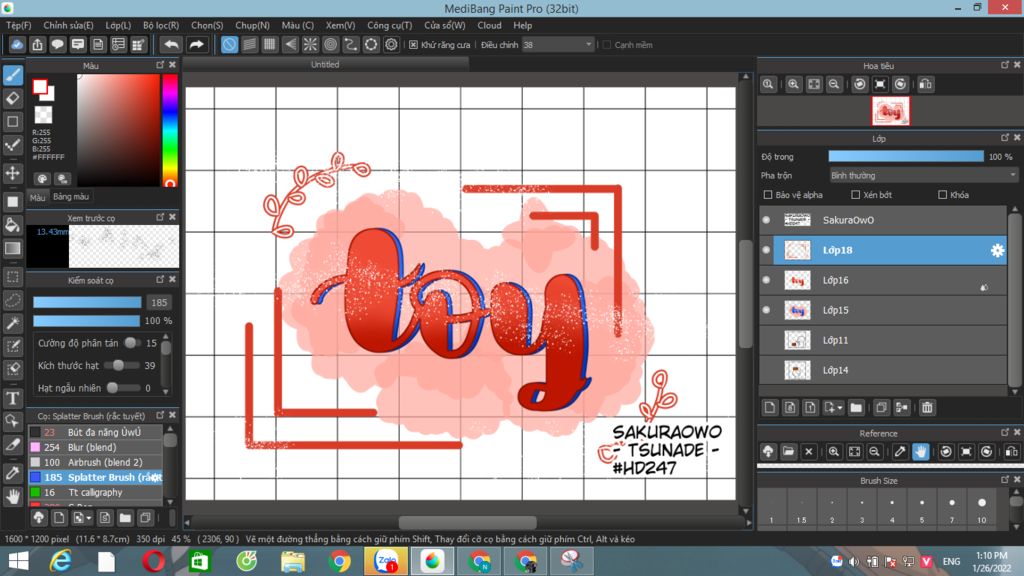The image size is (1024, 576).
Task: Toggle the Khử răng cưa checkbox
Action: [x=413, y=45]
